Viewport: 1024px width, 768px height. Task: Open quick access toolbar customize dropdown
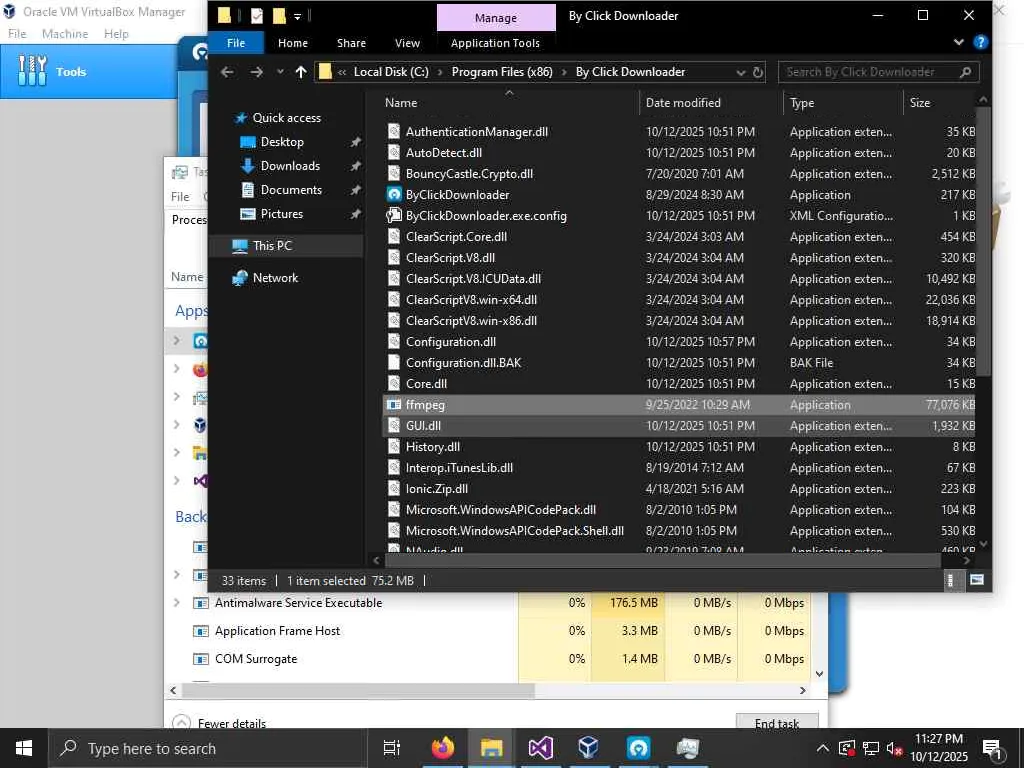click(x=297, y=16)
